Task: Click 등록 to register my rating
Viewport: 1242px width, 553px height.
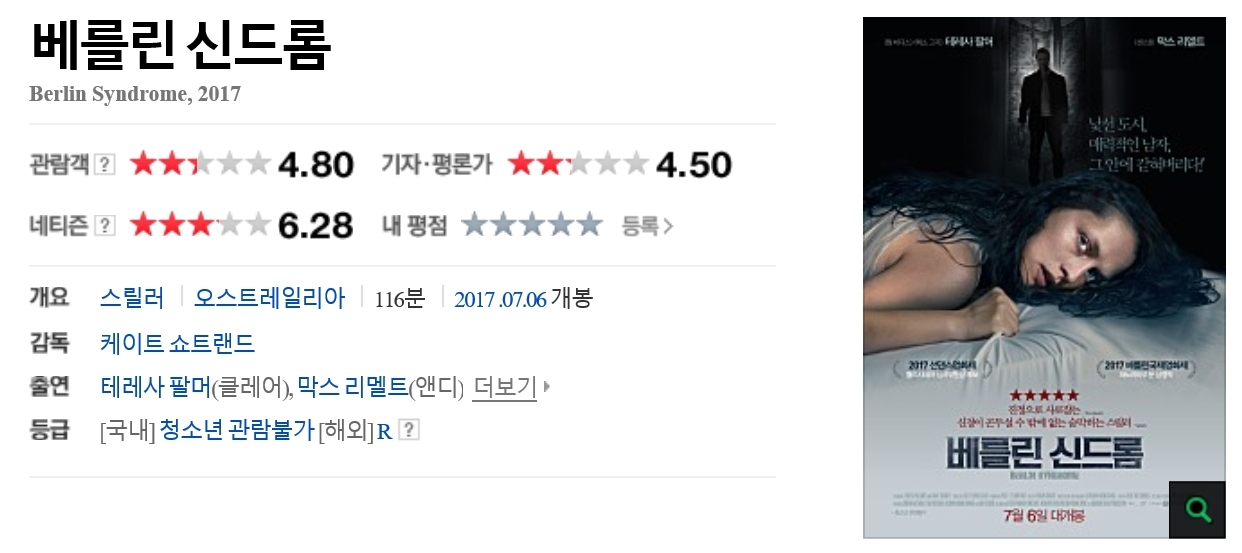Action: pos(647,226)
